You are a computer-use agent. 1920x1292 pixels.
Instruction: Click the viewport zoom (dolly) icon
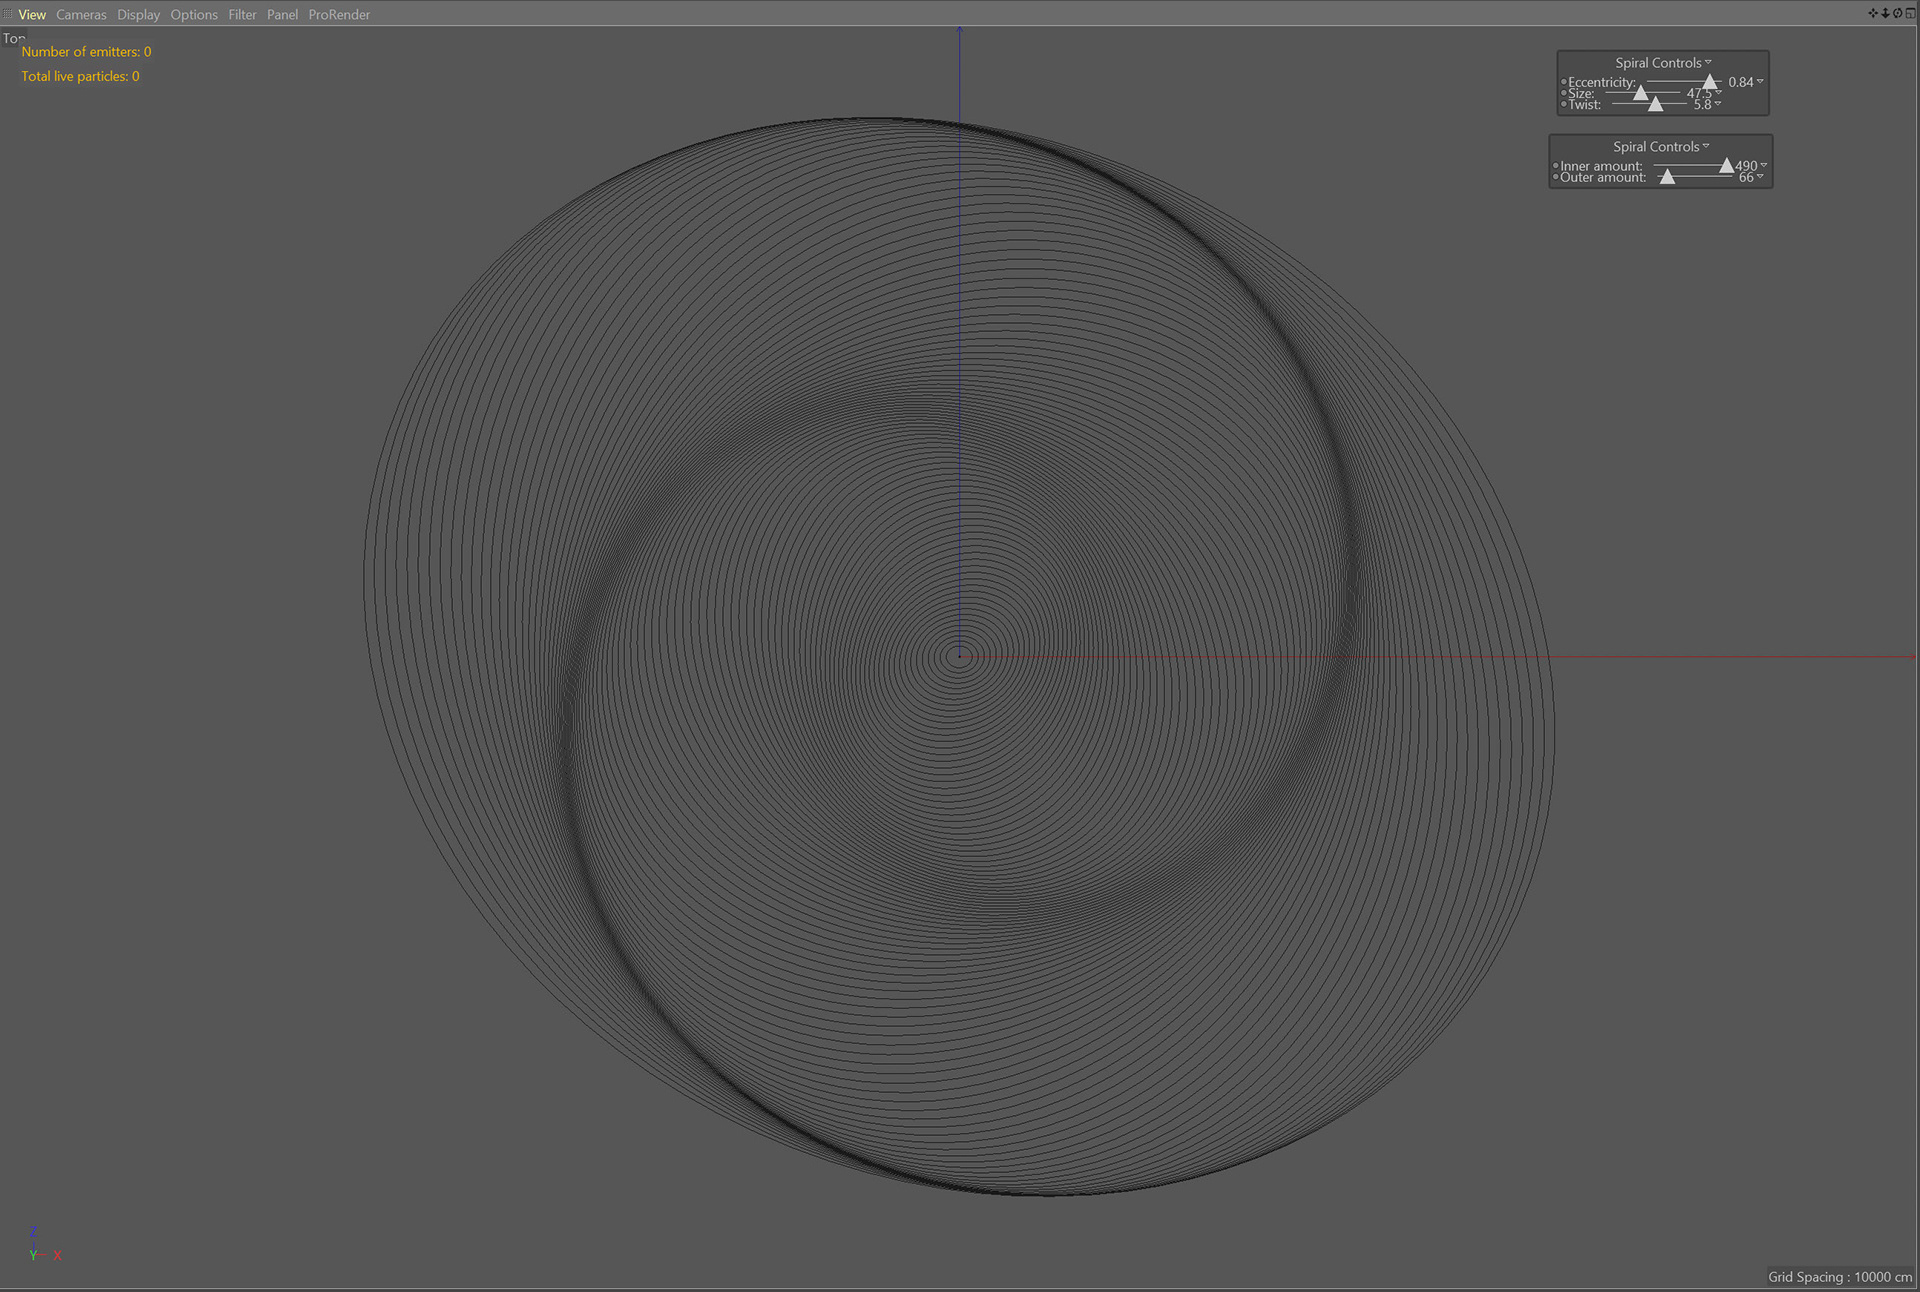click(1885, 14)
